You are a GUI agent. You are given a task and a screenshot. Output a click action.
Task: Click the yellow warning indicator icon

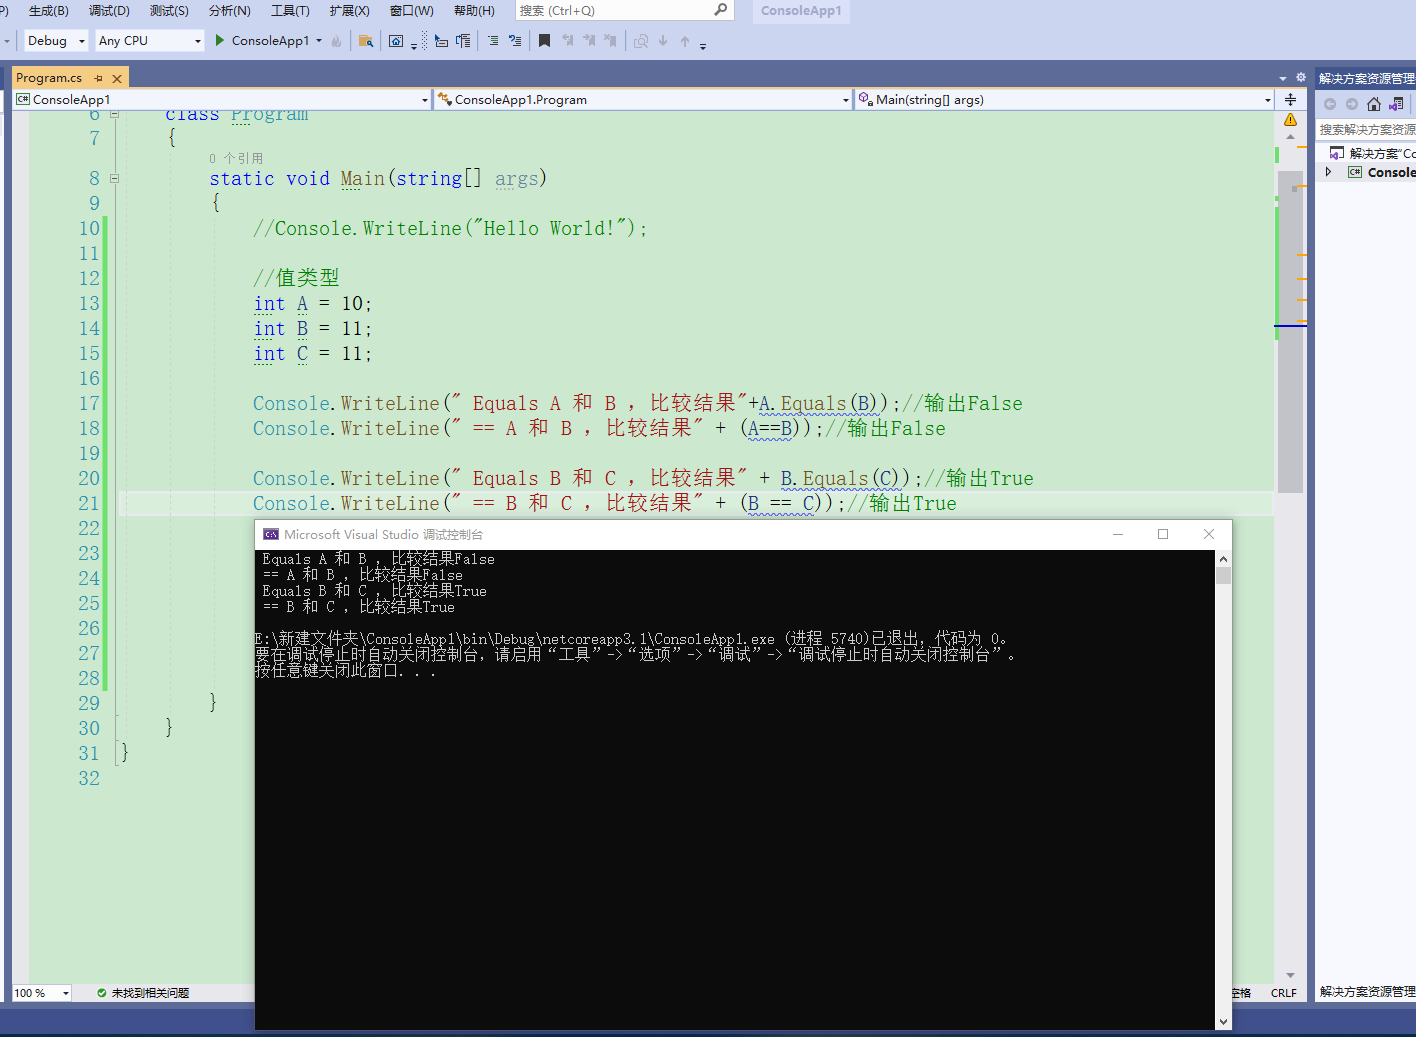(x=1291, y=120)
